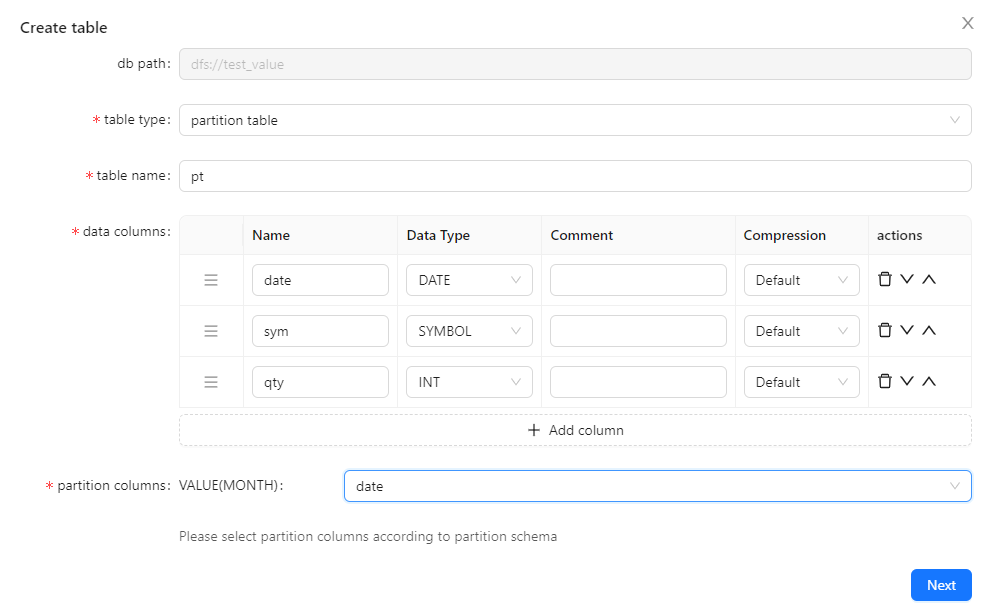Close the Create table dialog
This screenshot has width=993, height=616.
pyautogui.click(x=967, y=23)
